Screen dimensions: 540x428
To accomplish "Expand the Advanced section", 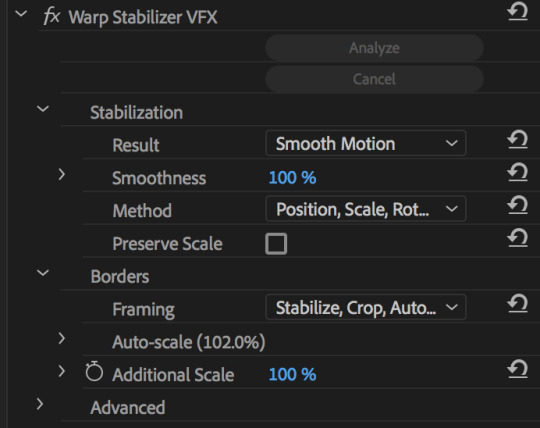I will coord(40,404).
